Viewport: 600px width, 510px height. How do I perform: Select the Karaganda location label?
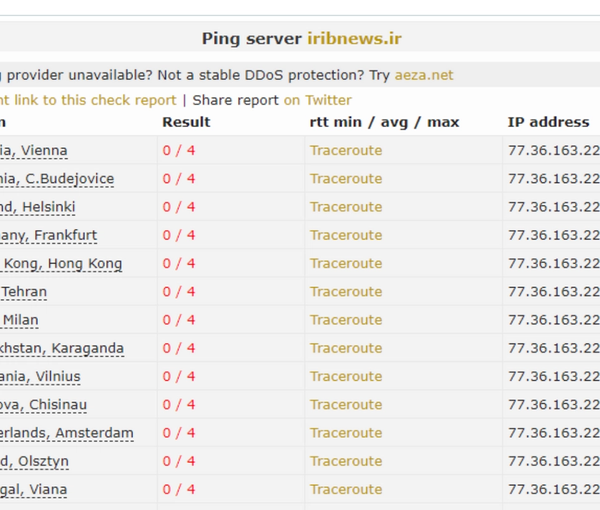tap(62, 348)
